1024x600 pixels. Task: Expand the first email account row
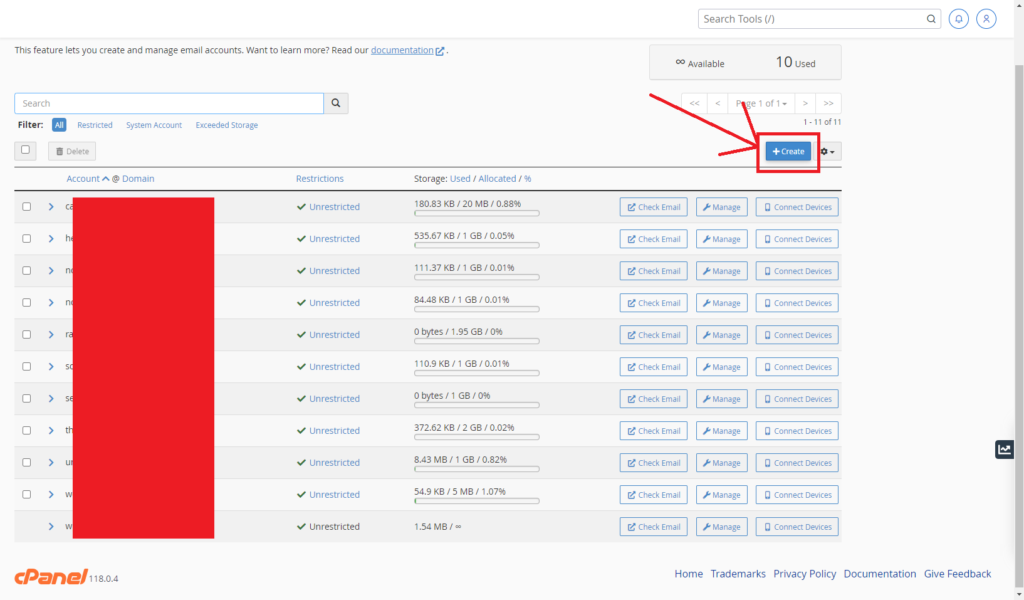coord(51,206)
